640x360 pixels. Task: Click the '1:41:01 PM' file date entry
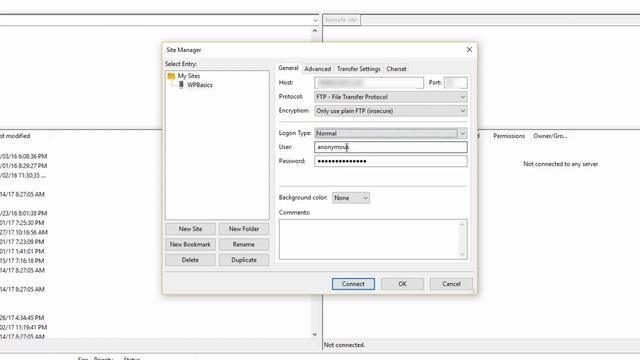pos(22,251)
